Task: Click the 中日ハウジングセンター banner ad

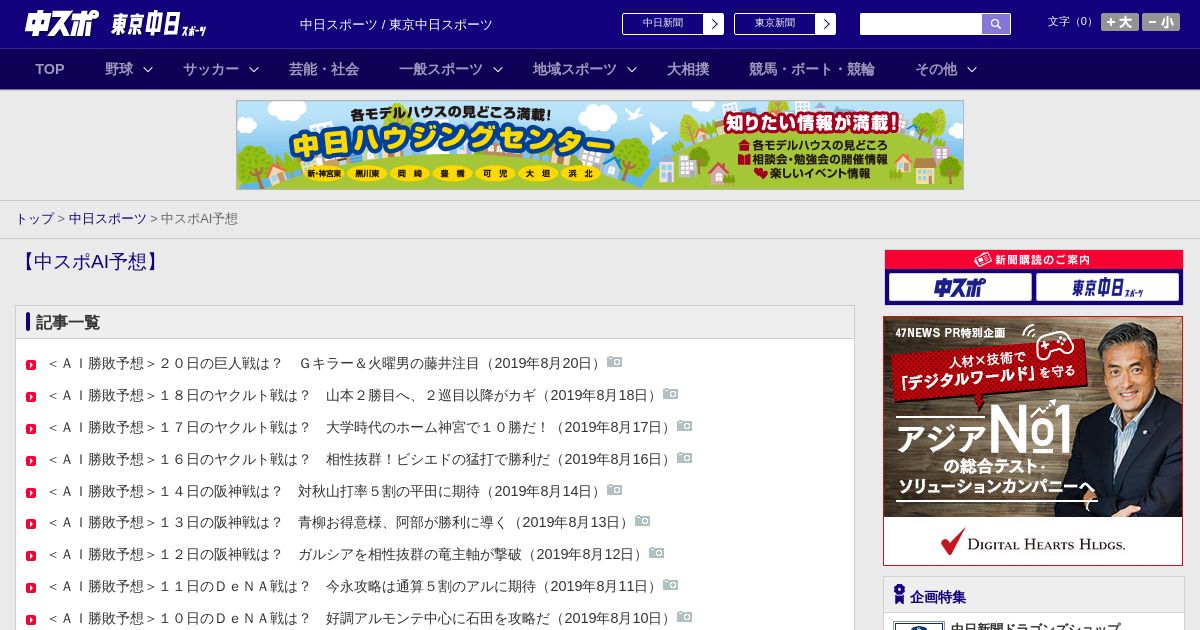Action: pos(600,145)
